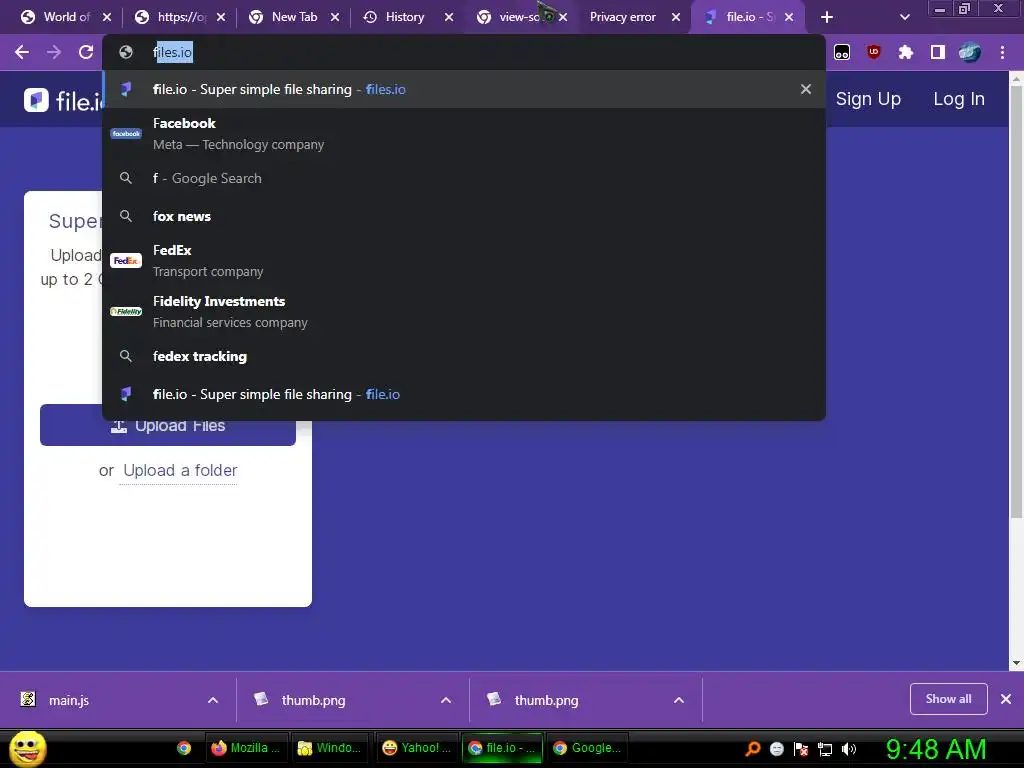
Task: Open the smiley Start button
Action: point(27,748)
